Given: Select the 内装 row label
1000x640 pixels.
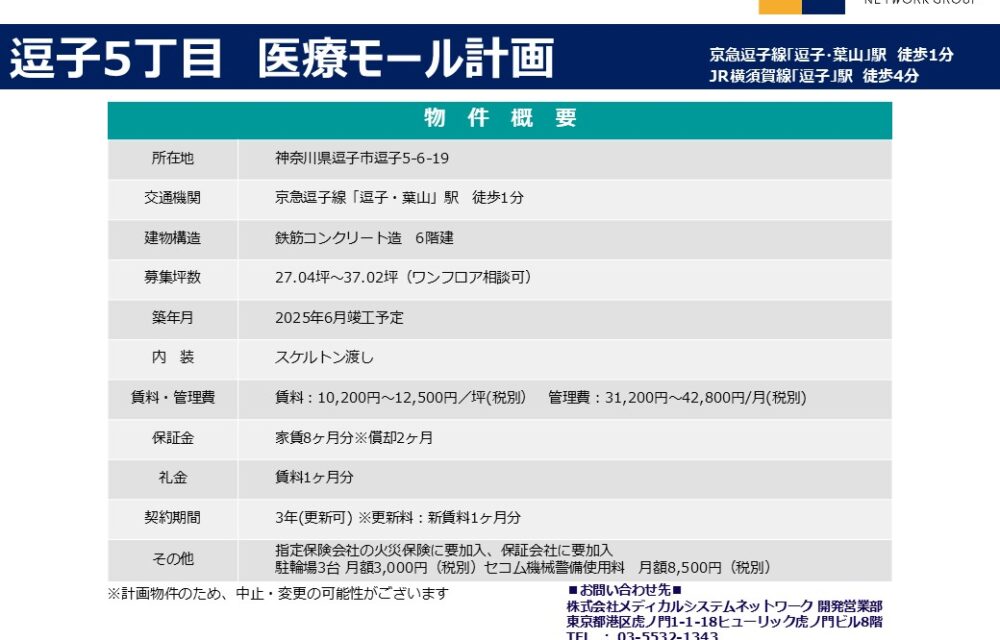Looking at the screenshot, I should pos(173,357).
